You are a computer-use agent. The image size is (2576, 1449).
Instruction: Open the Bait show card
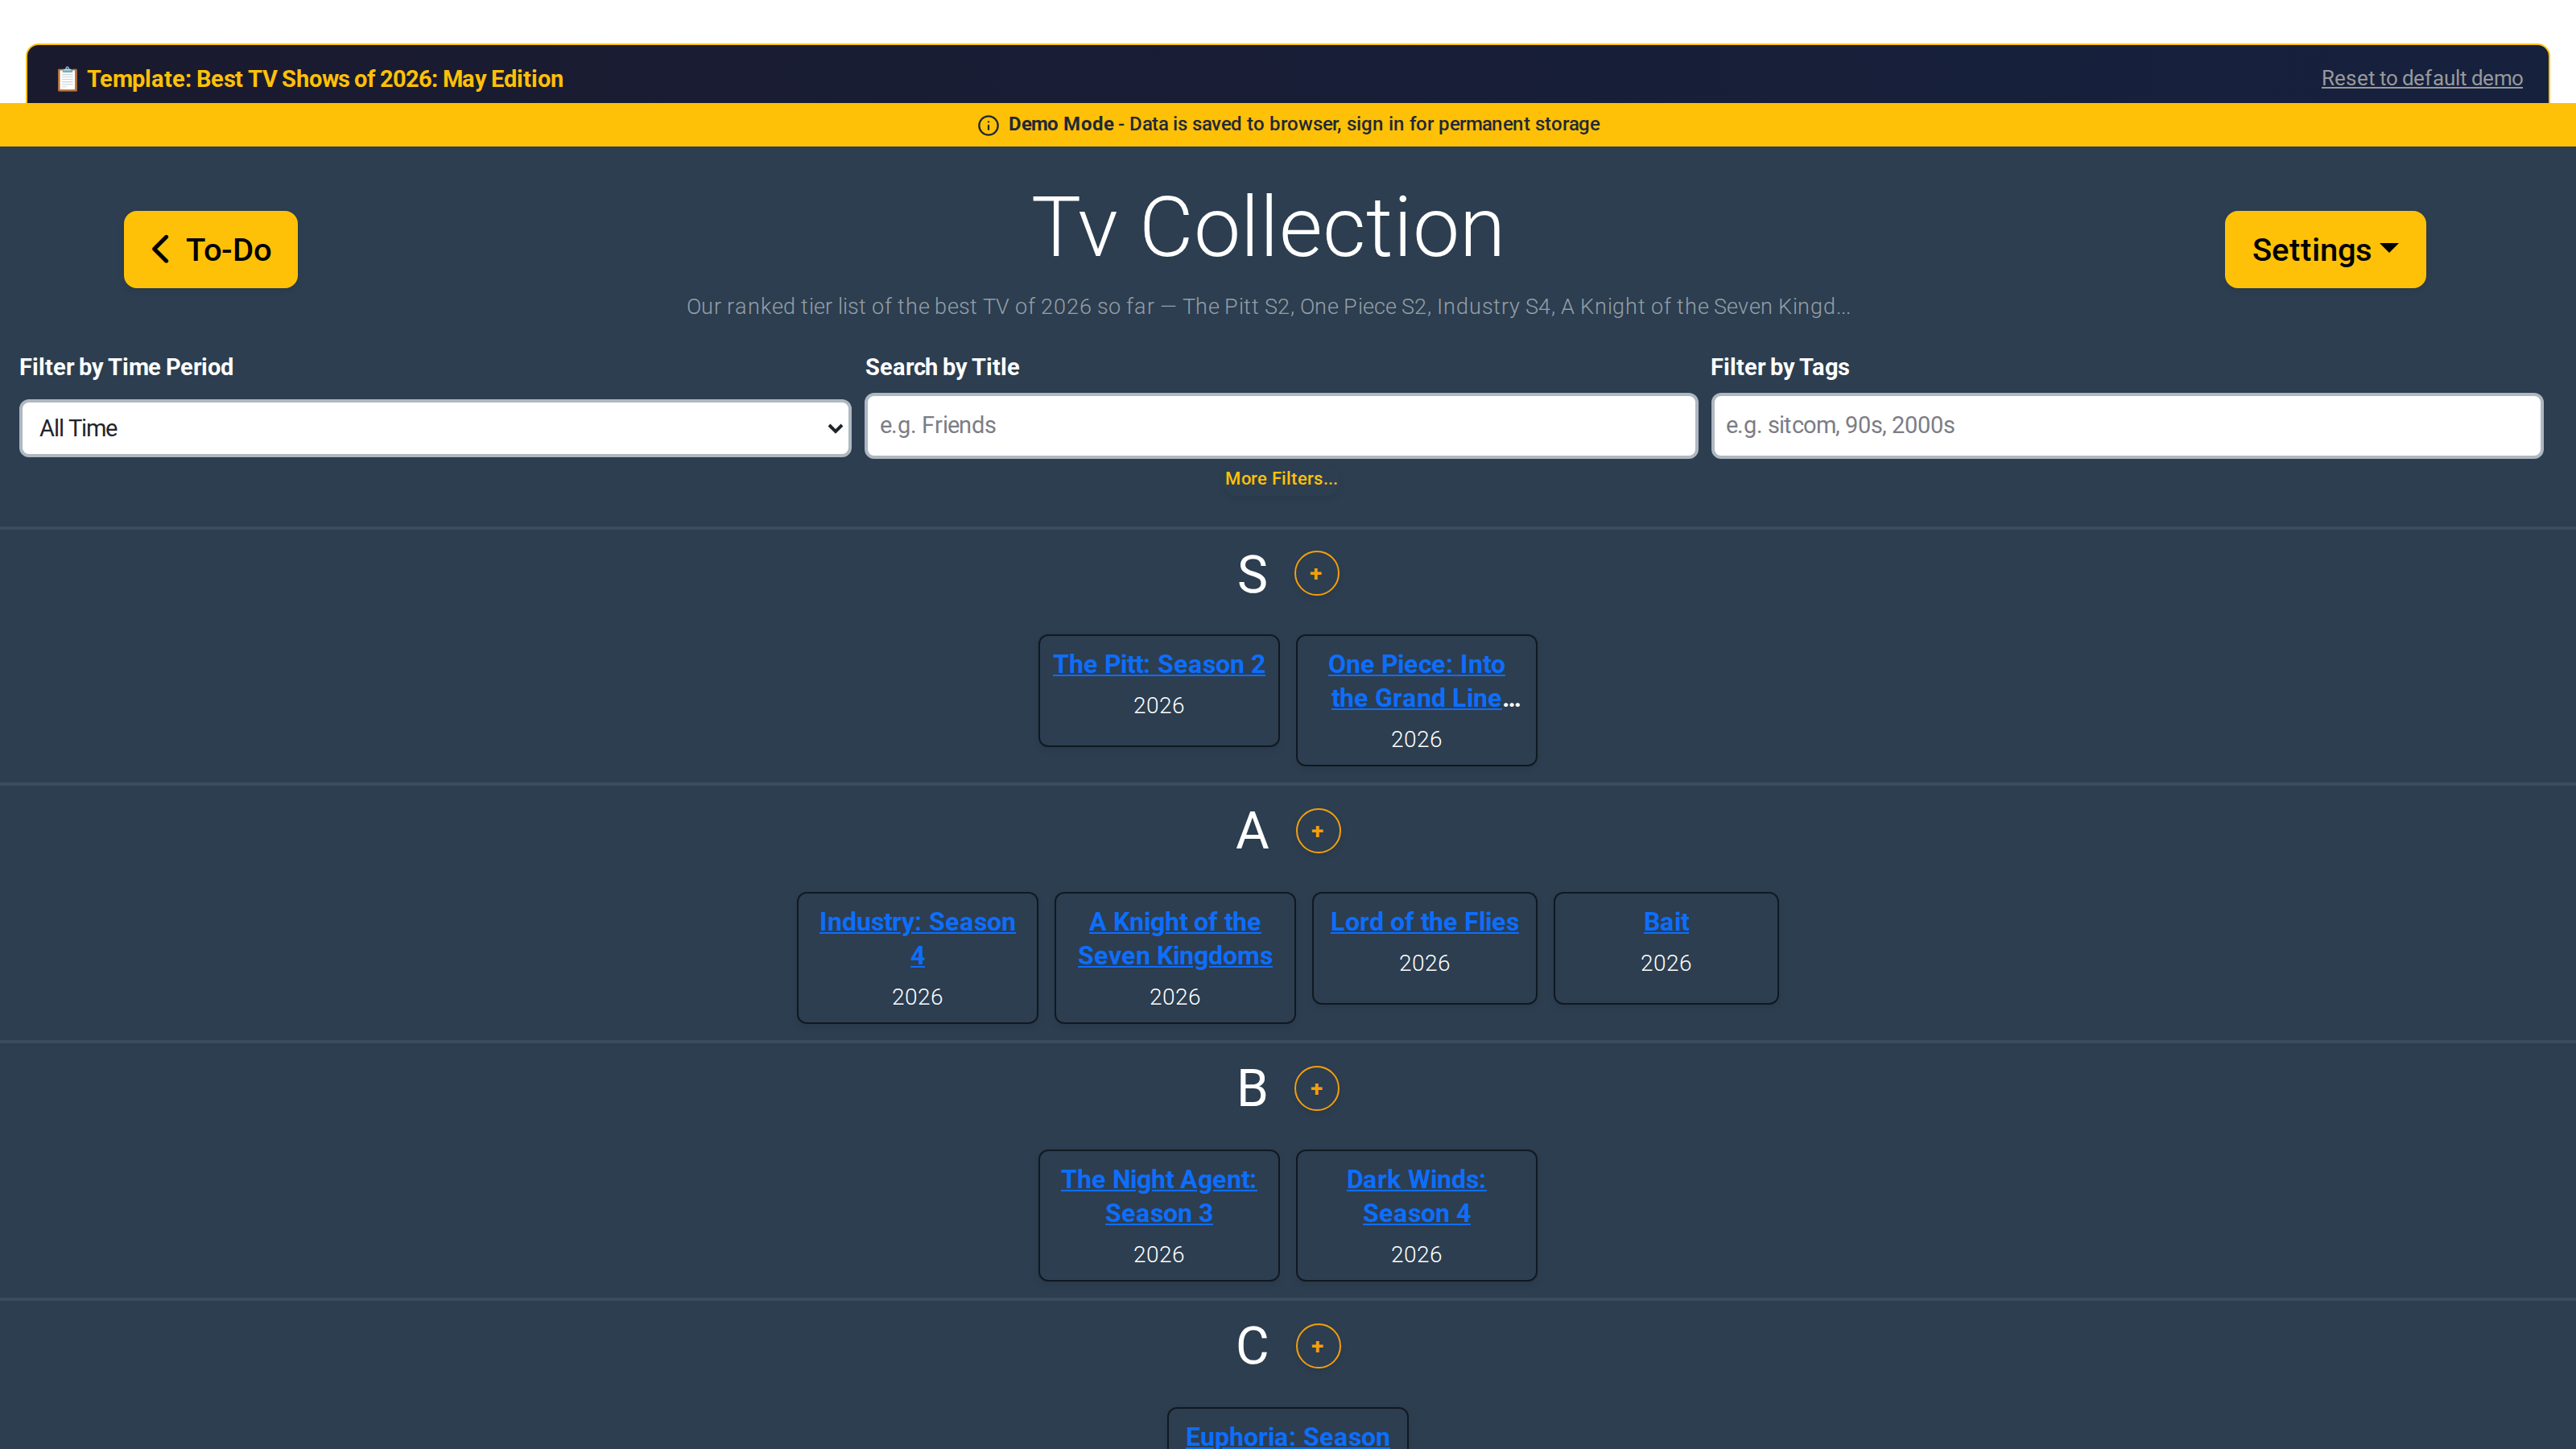click(x=1665, y=921)
